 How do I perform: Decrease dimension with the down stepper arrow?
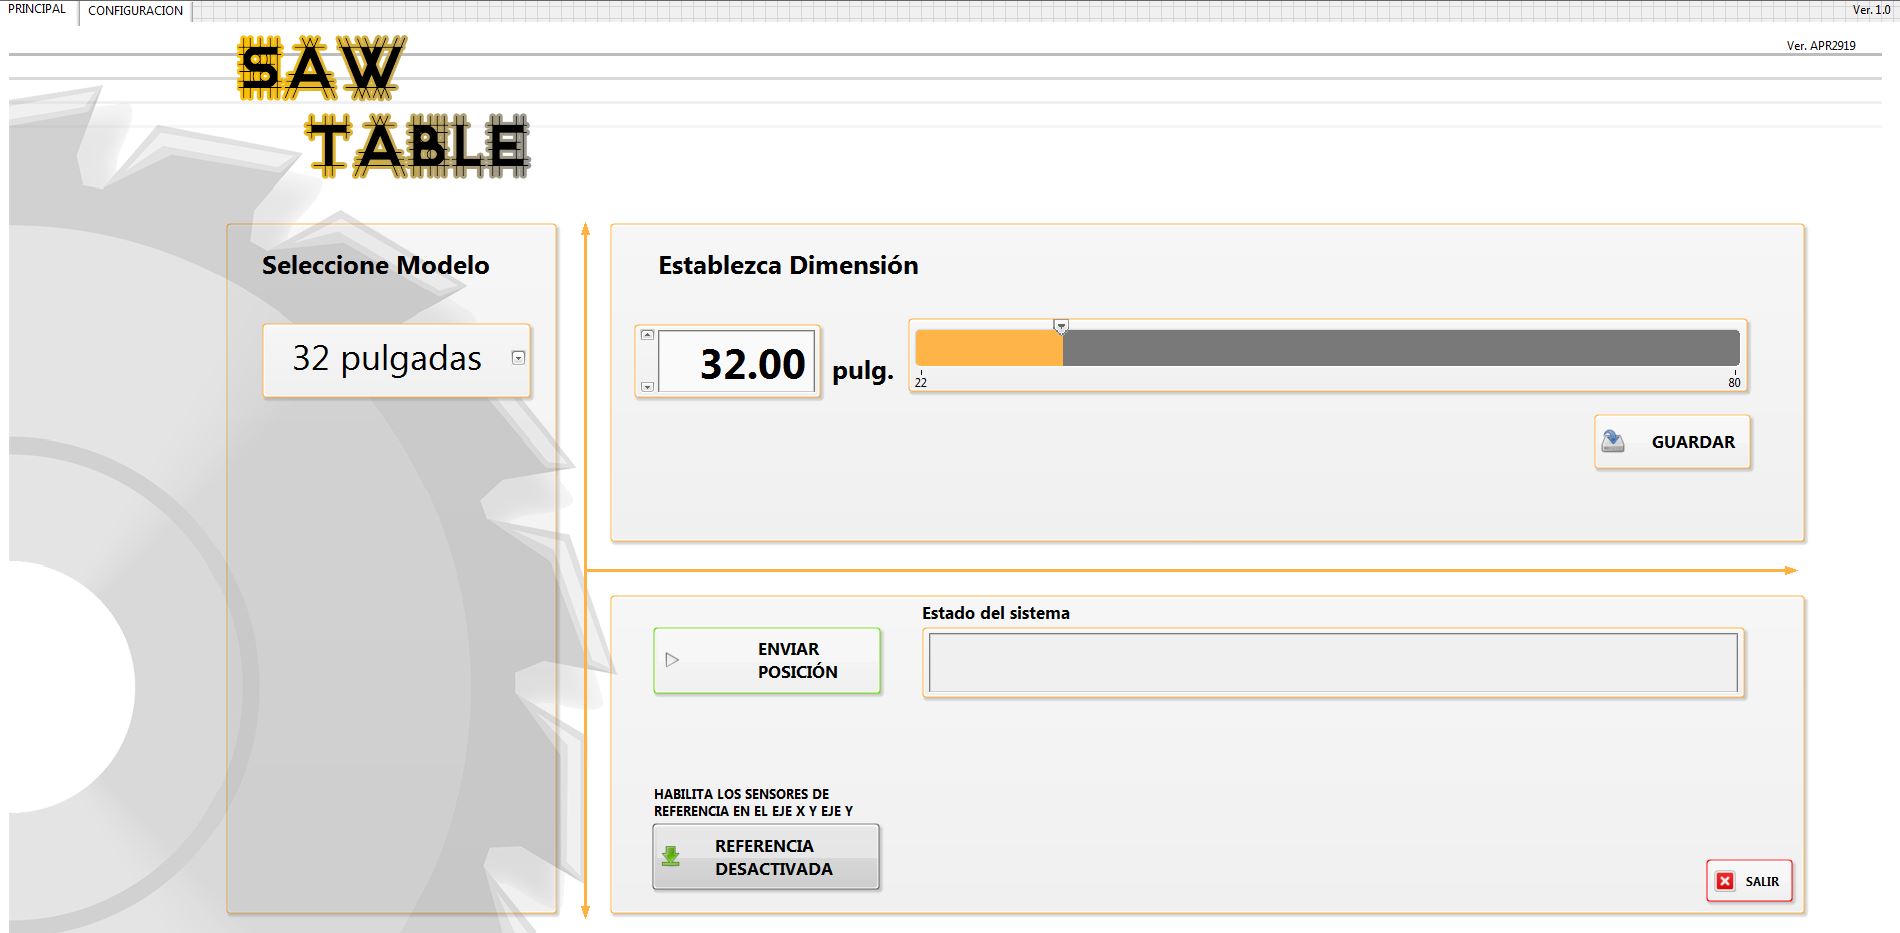click(647, 386)
